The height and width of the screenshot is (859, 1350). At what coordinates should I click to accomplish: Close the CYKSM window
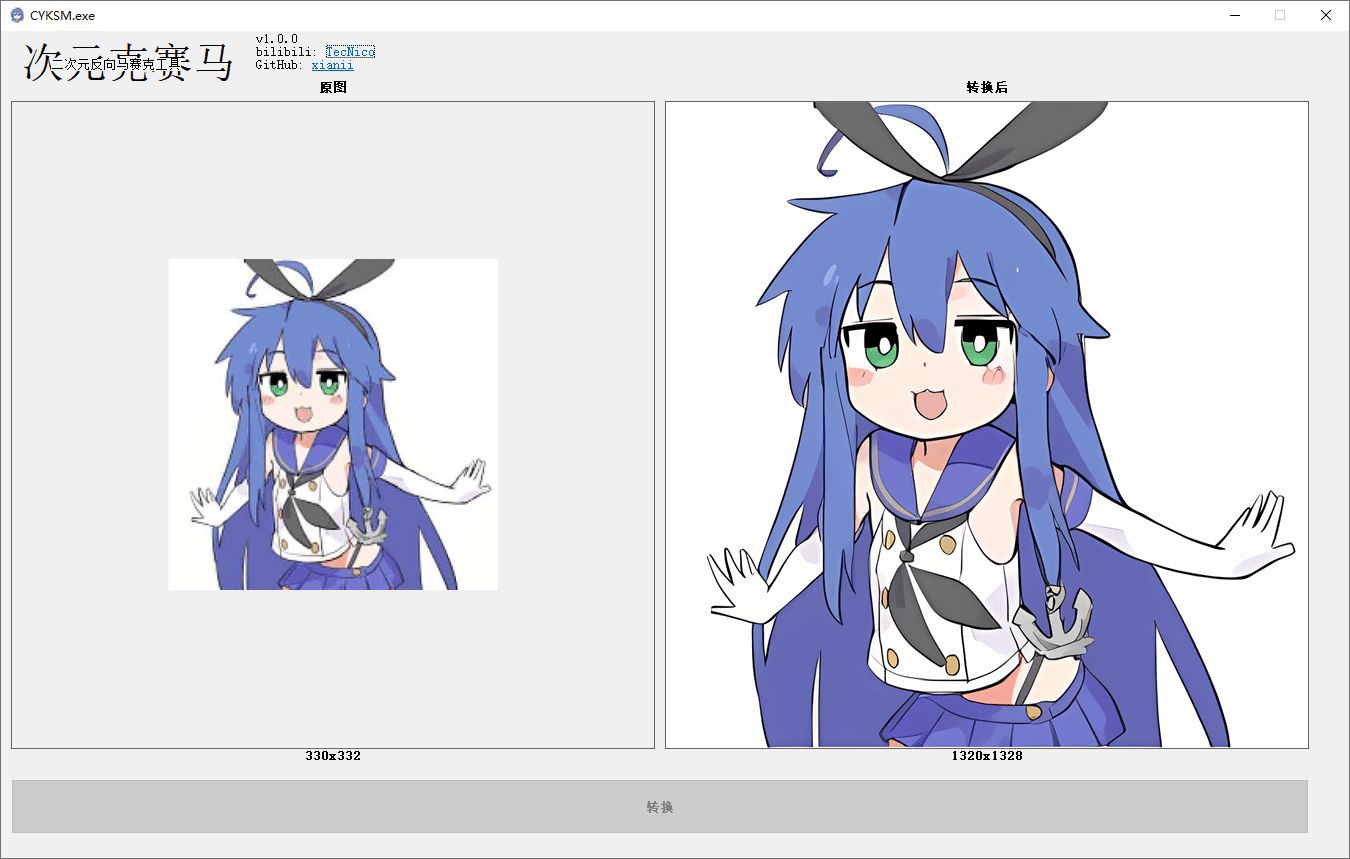[1326, 15]
